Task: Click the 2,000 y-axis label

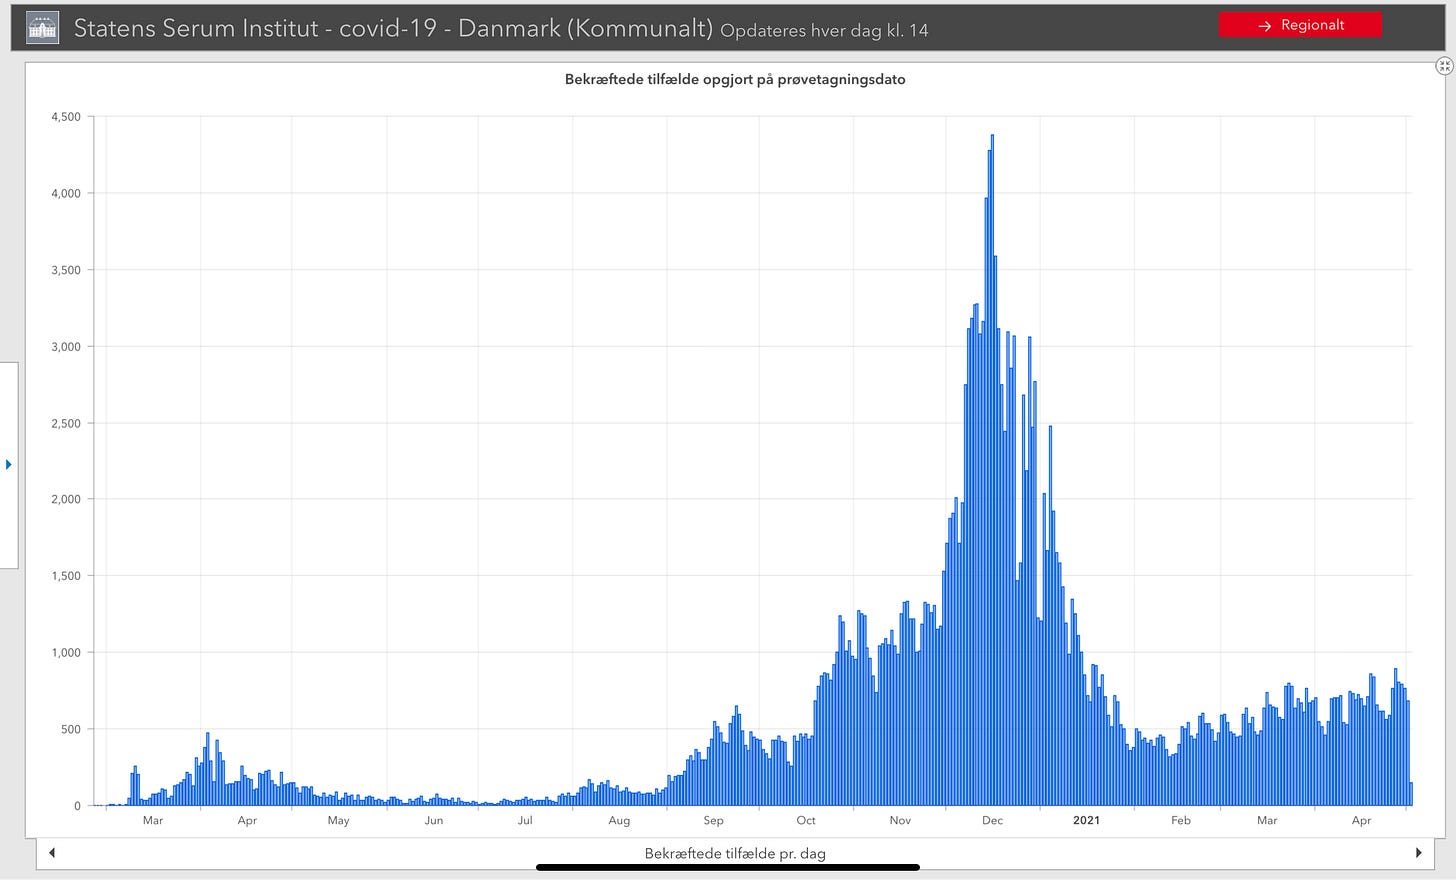Action: [66, 499]
